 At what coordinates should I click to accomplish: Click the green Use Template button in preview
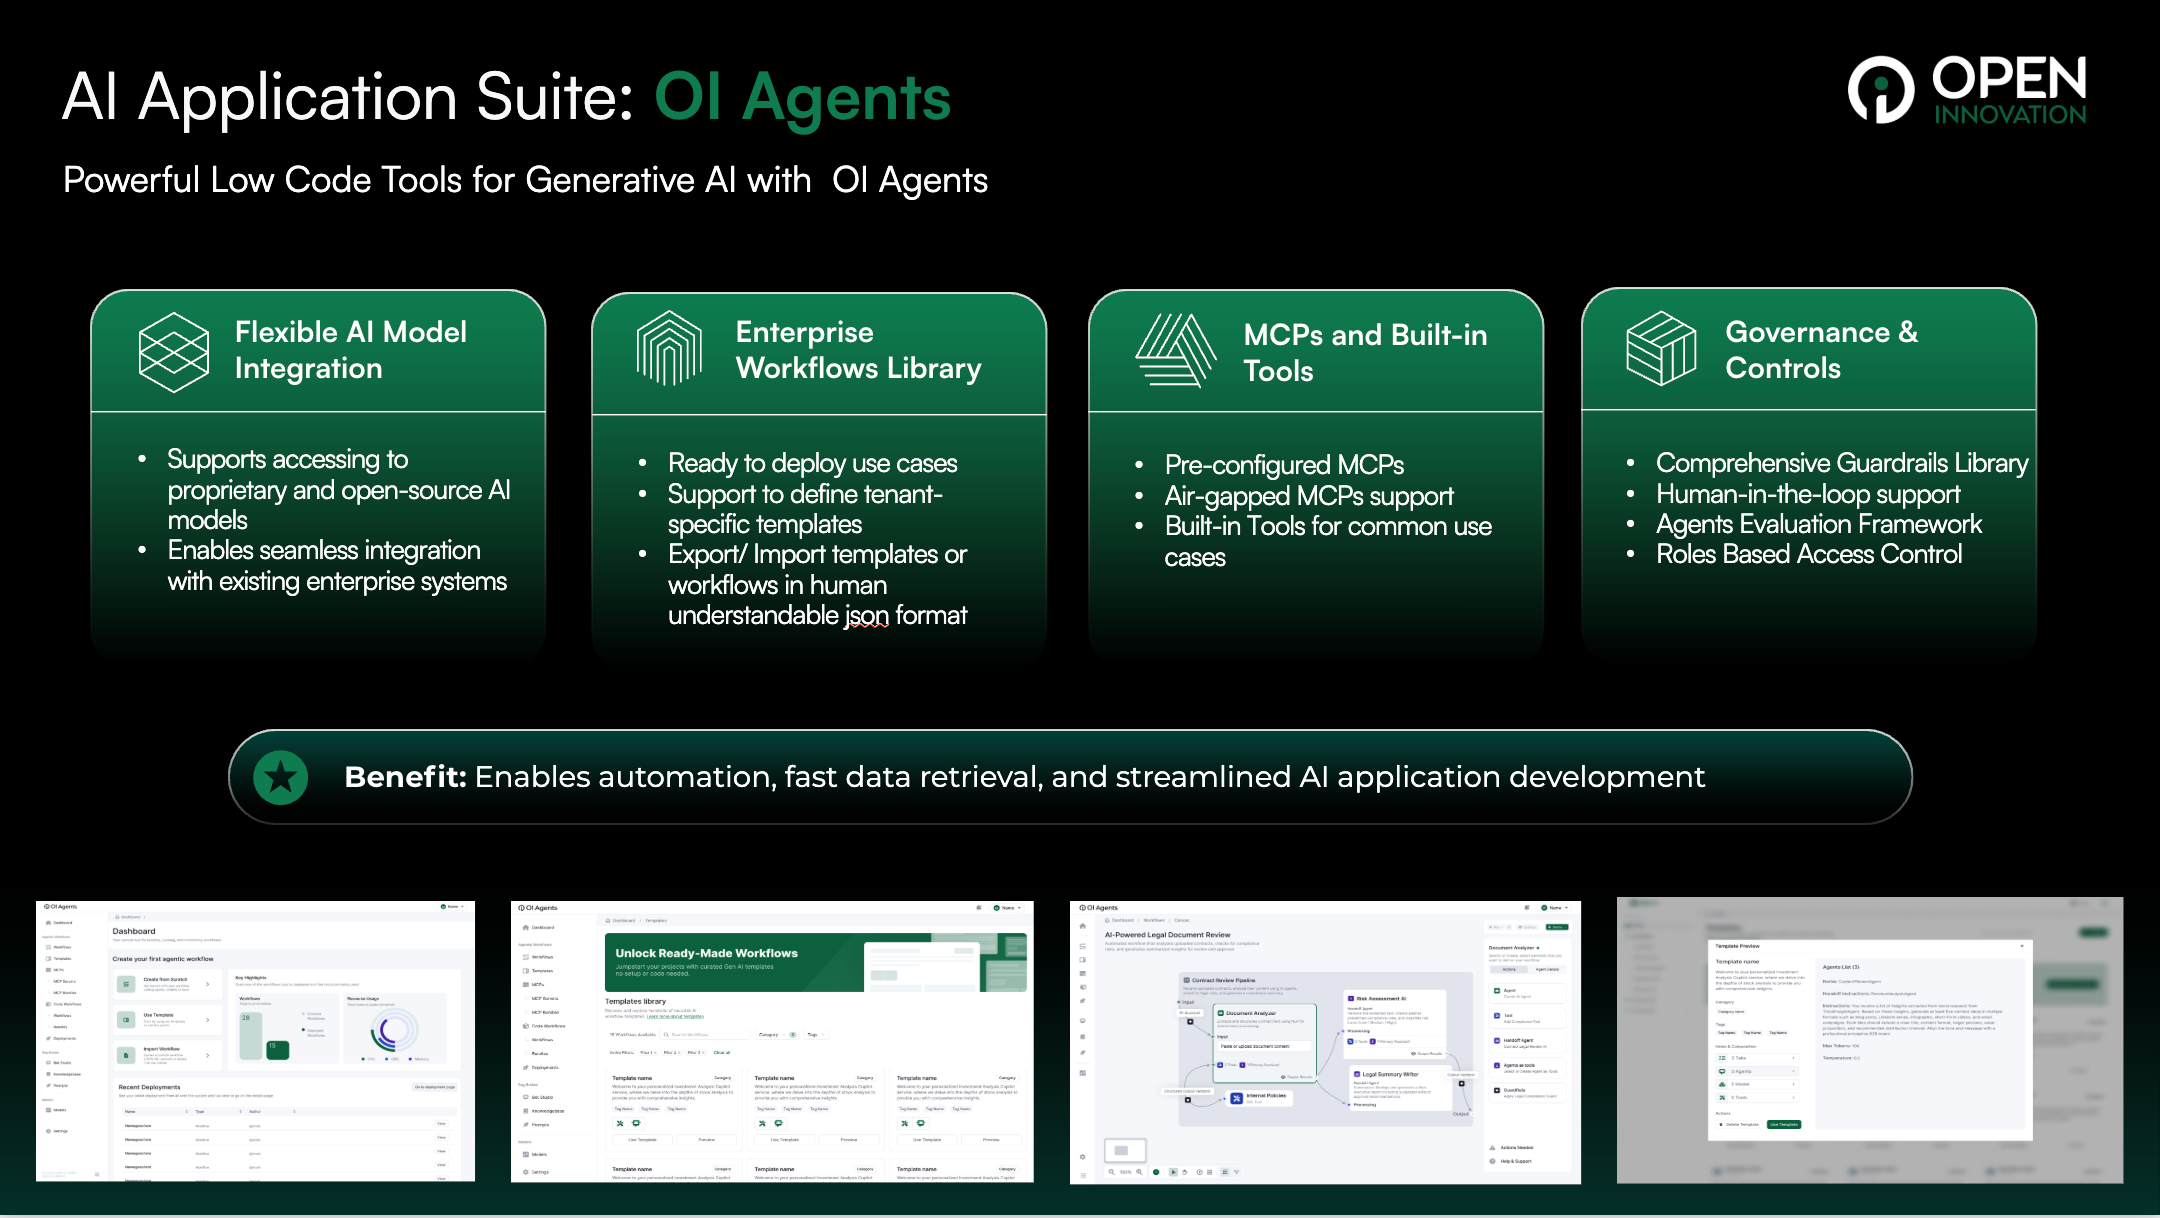pos(1783,1124)
